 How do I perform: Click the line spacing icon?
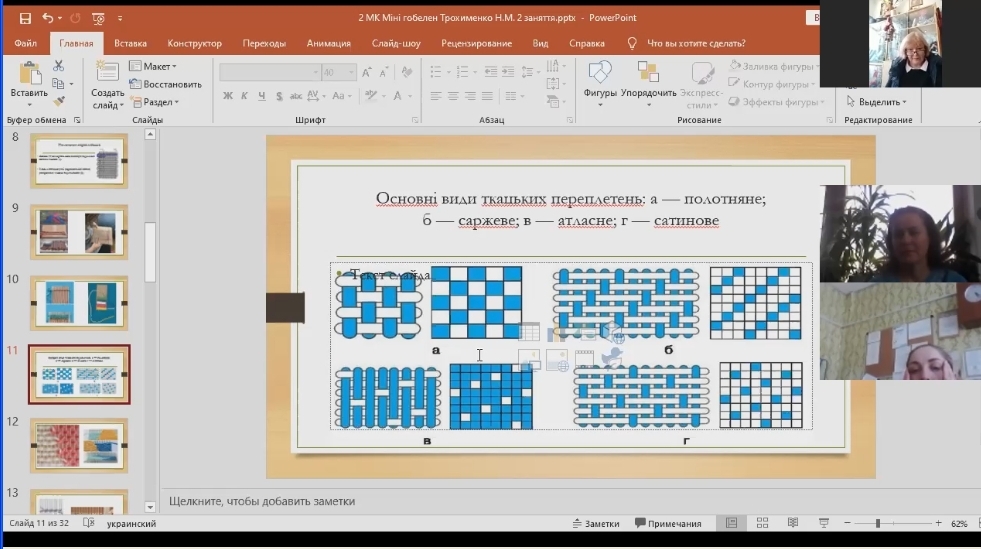point(527,73)
